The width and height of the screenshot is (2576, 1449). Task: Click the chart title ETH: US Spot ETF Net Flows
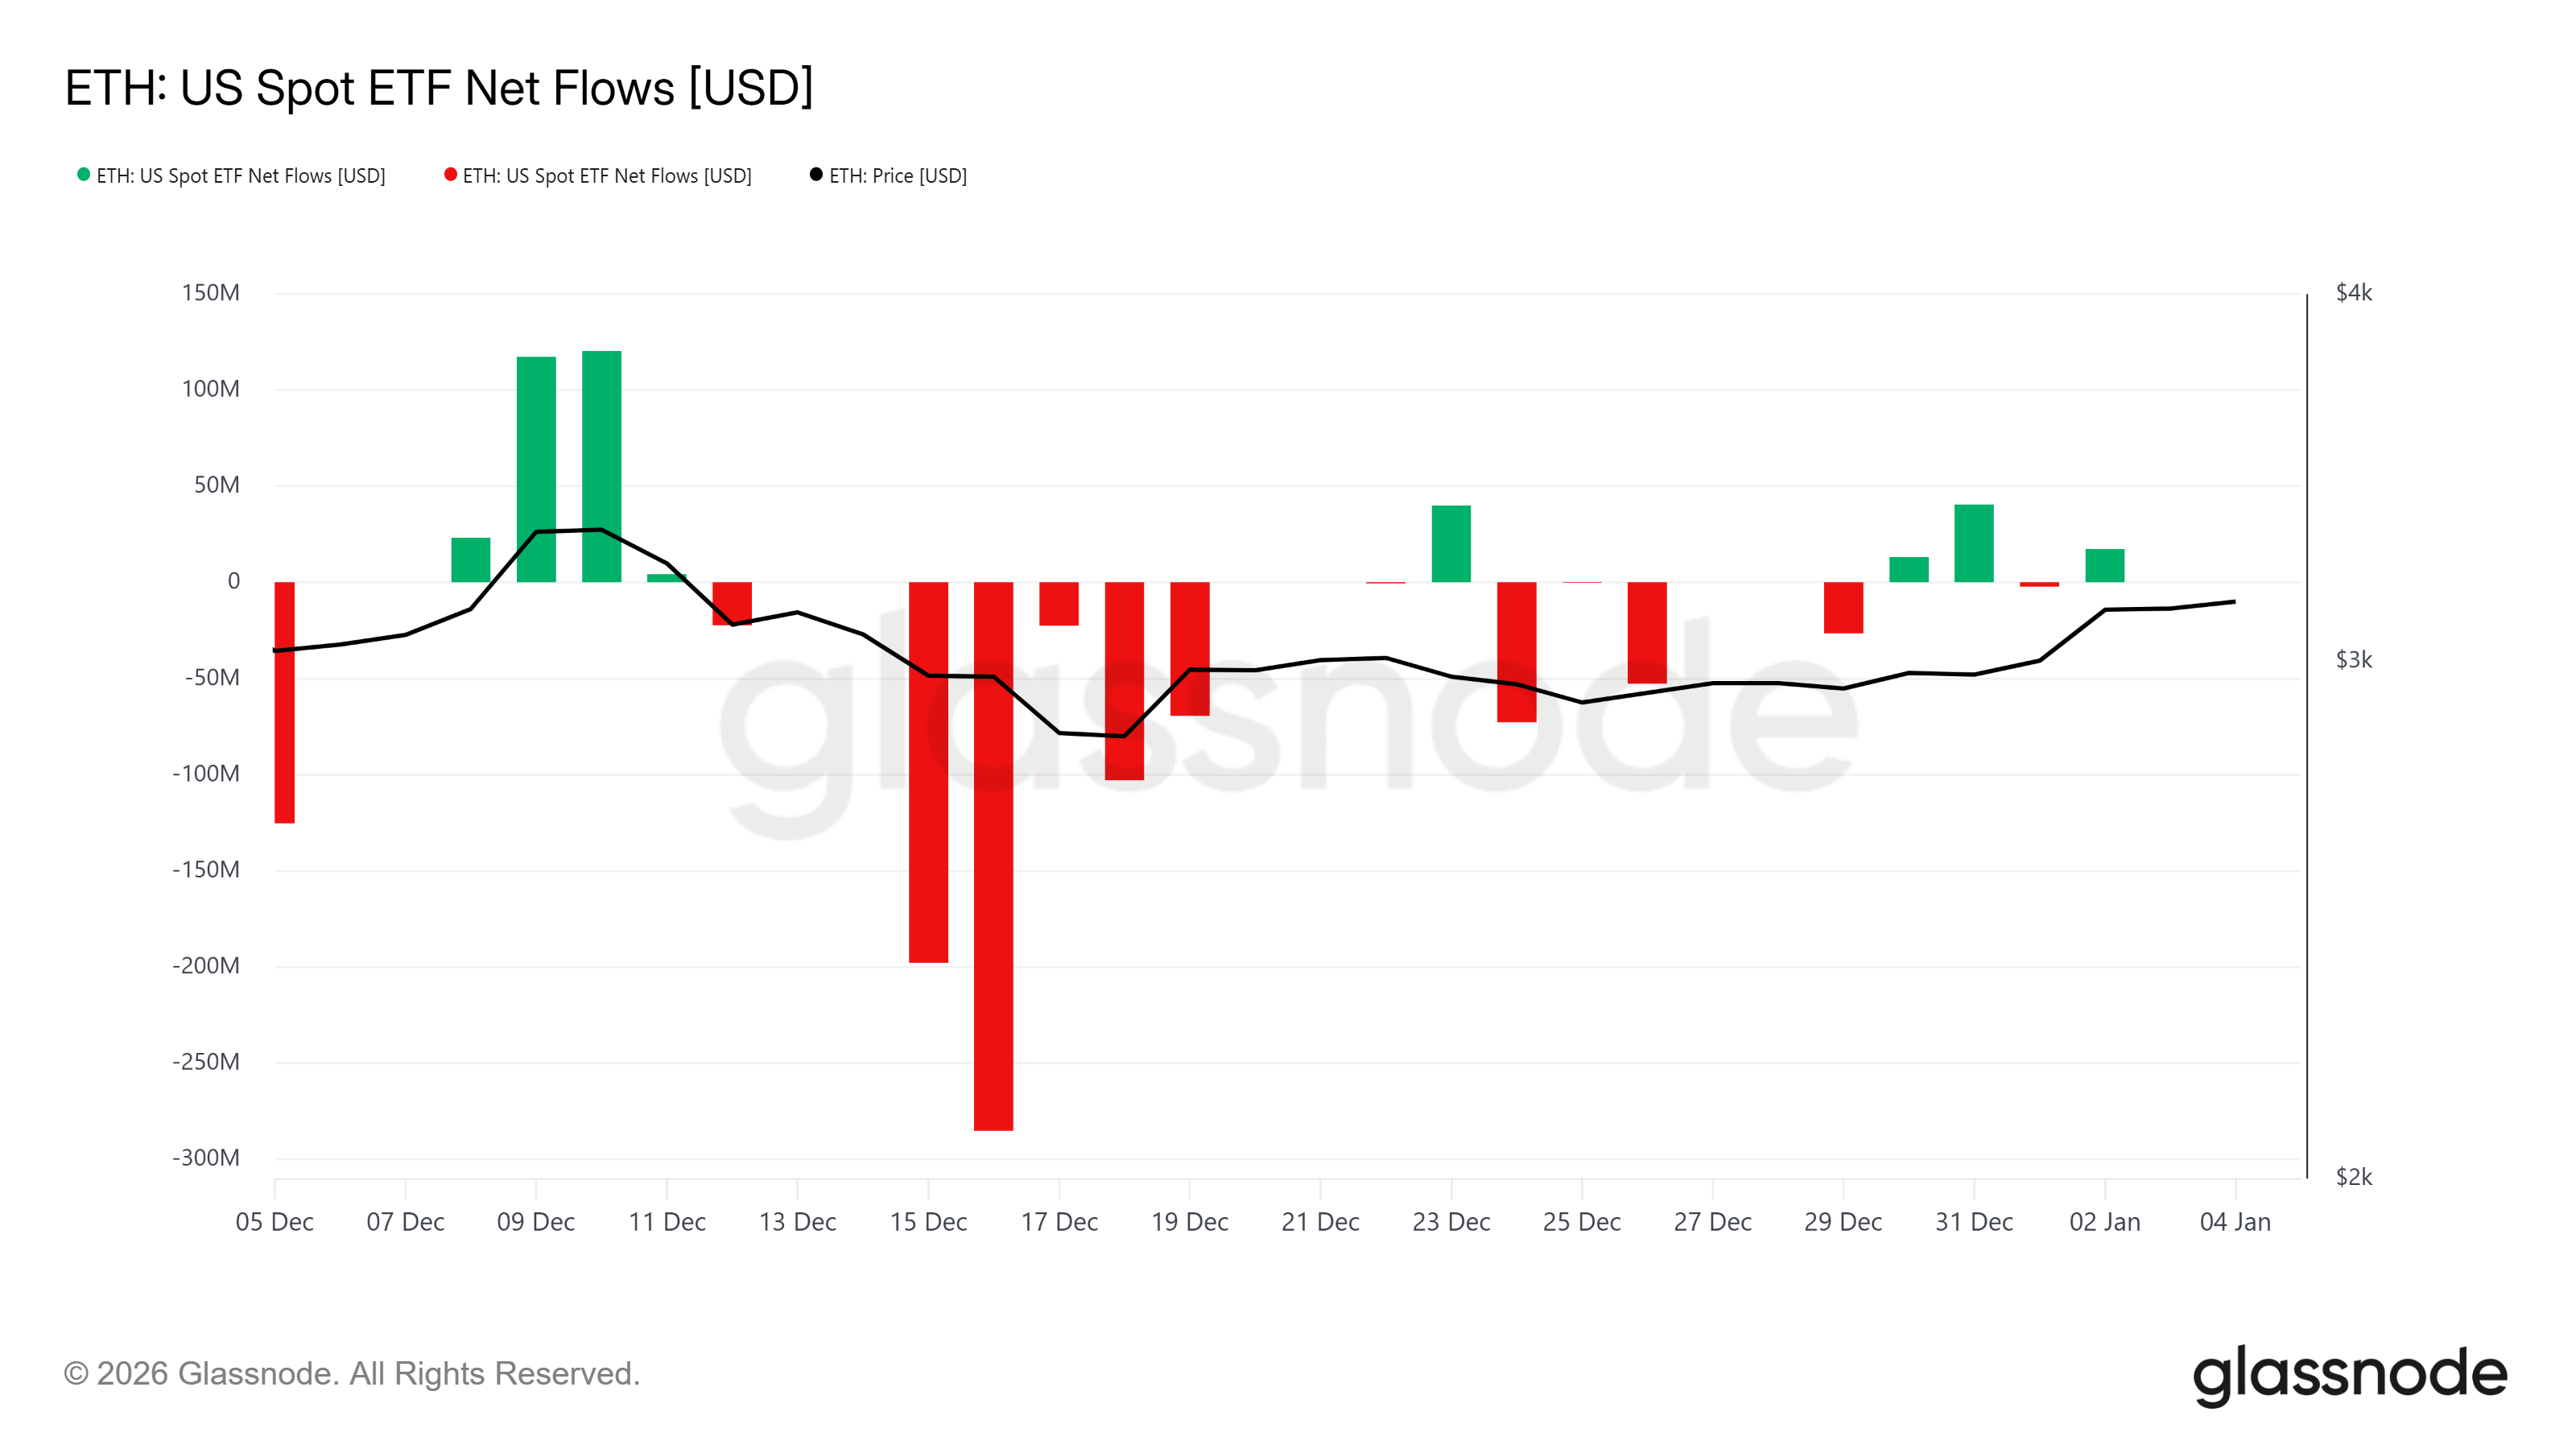click(439, 88)
